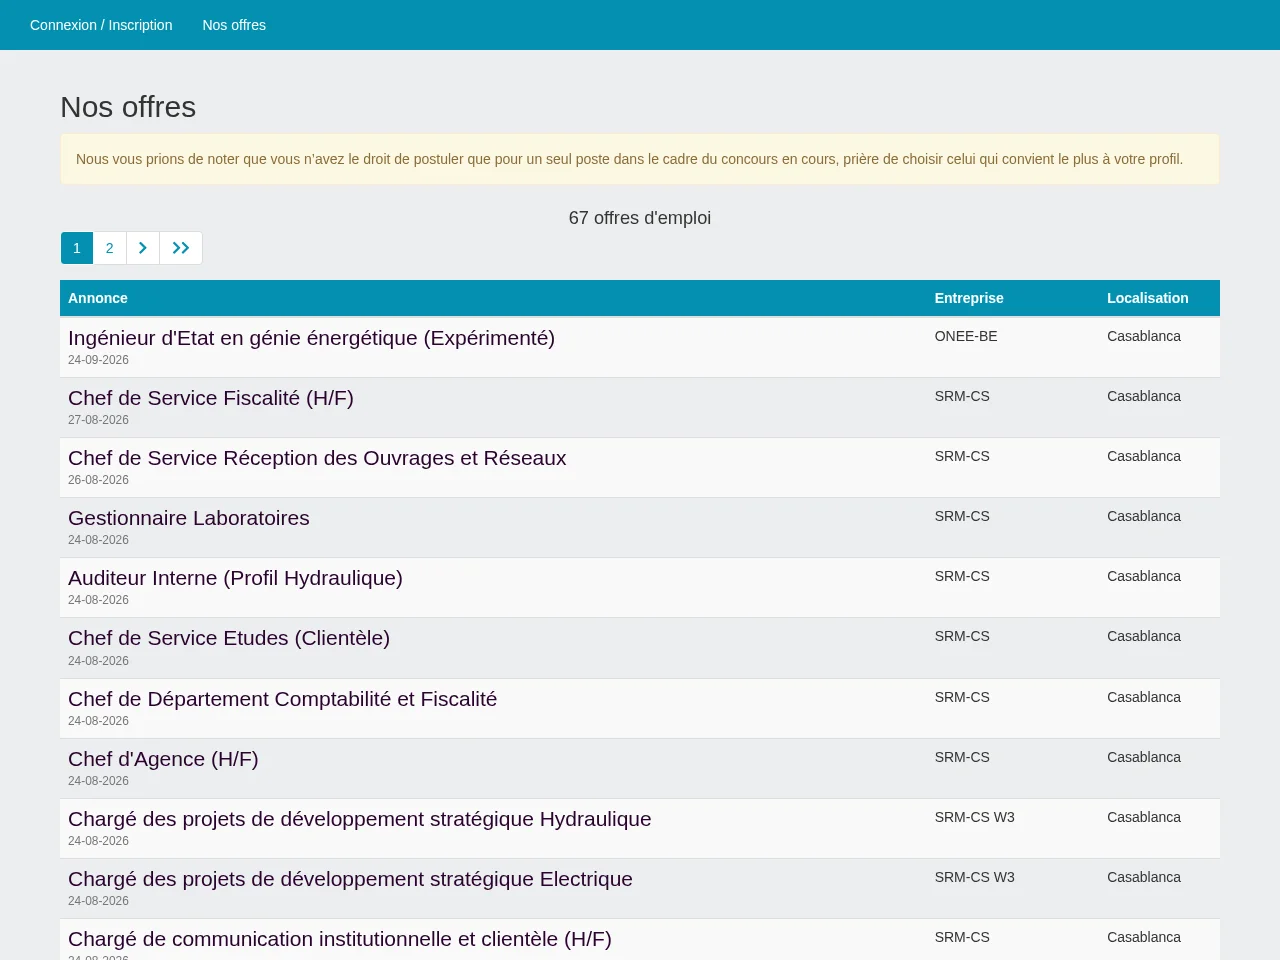Go to next page using single chevron

(x=143, y=248)
